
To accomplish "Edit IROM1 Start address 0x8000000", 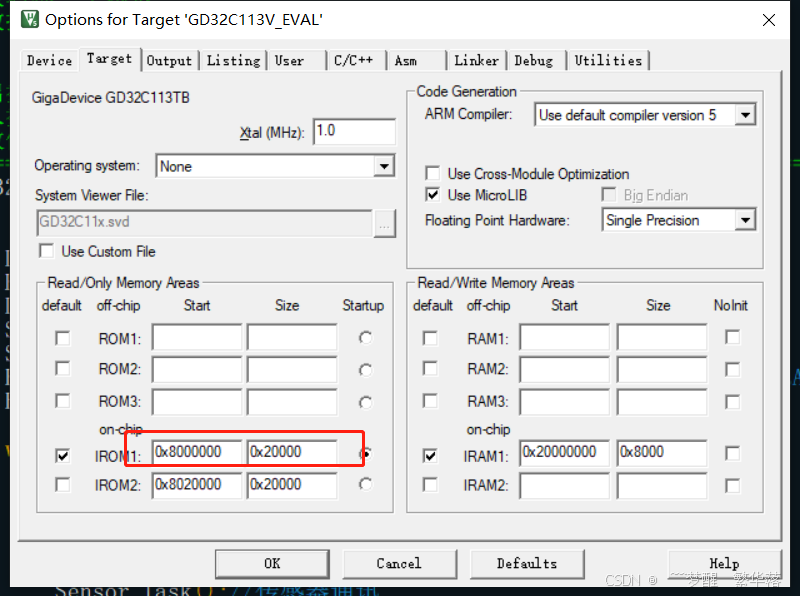I will [197, 453].
